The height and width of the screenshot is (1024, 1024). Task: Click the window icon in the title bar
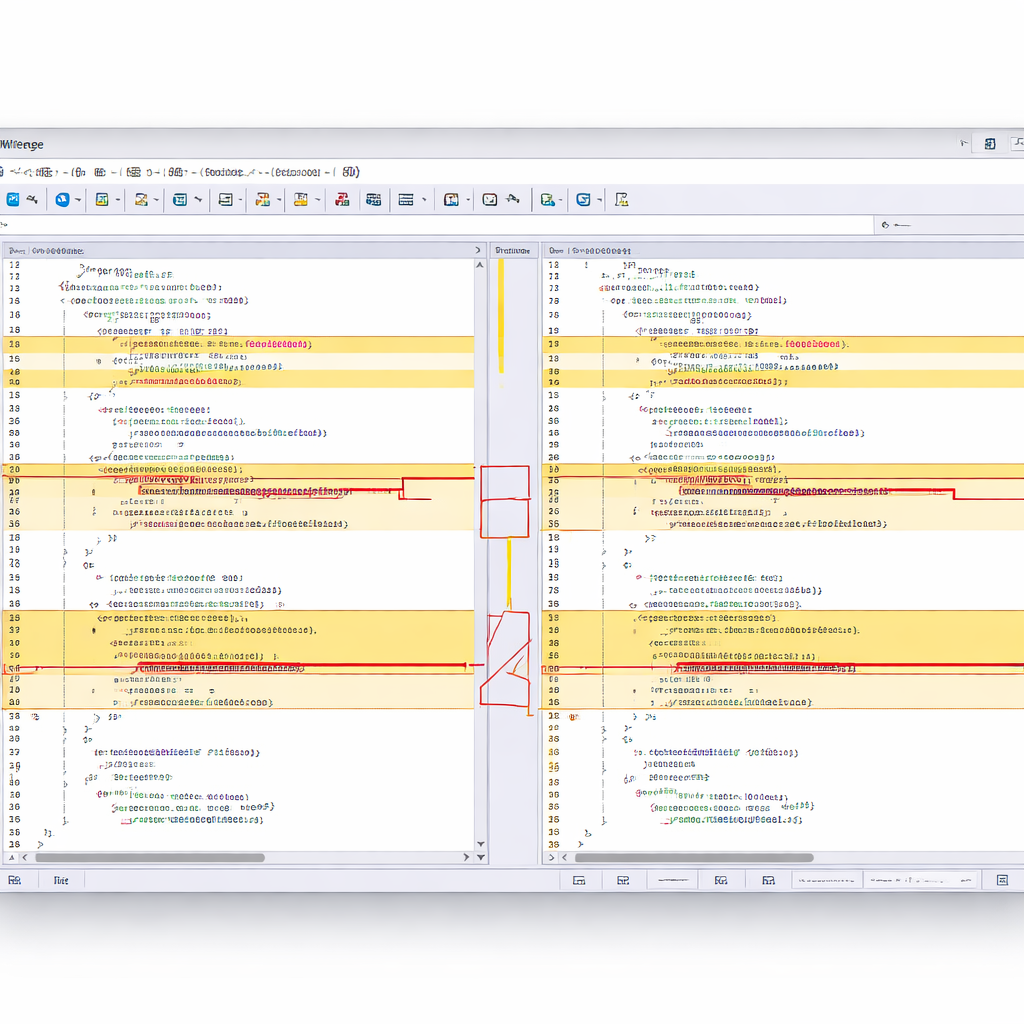[989, 144]
